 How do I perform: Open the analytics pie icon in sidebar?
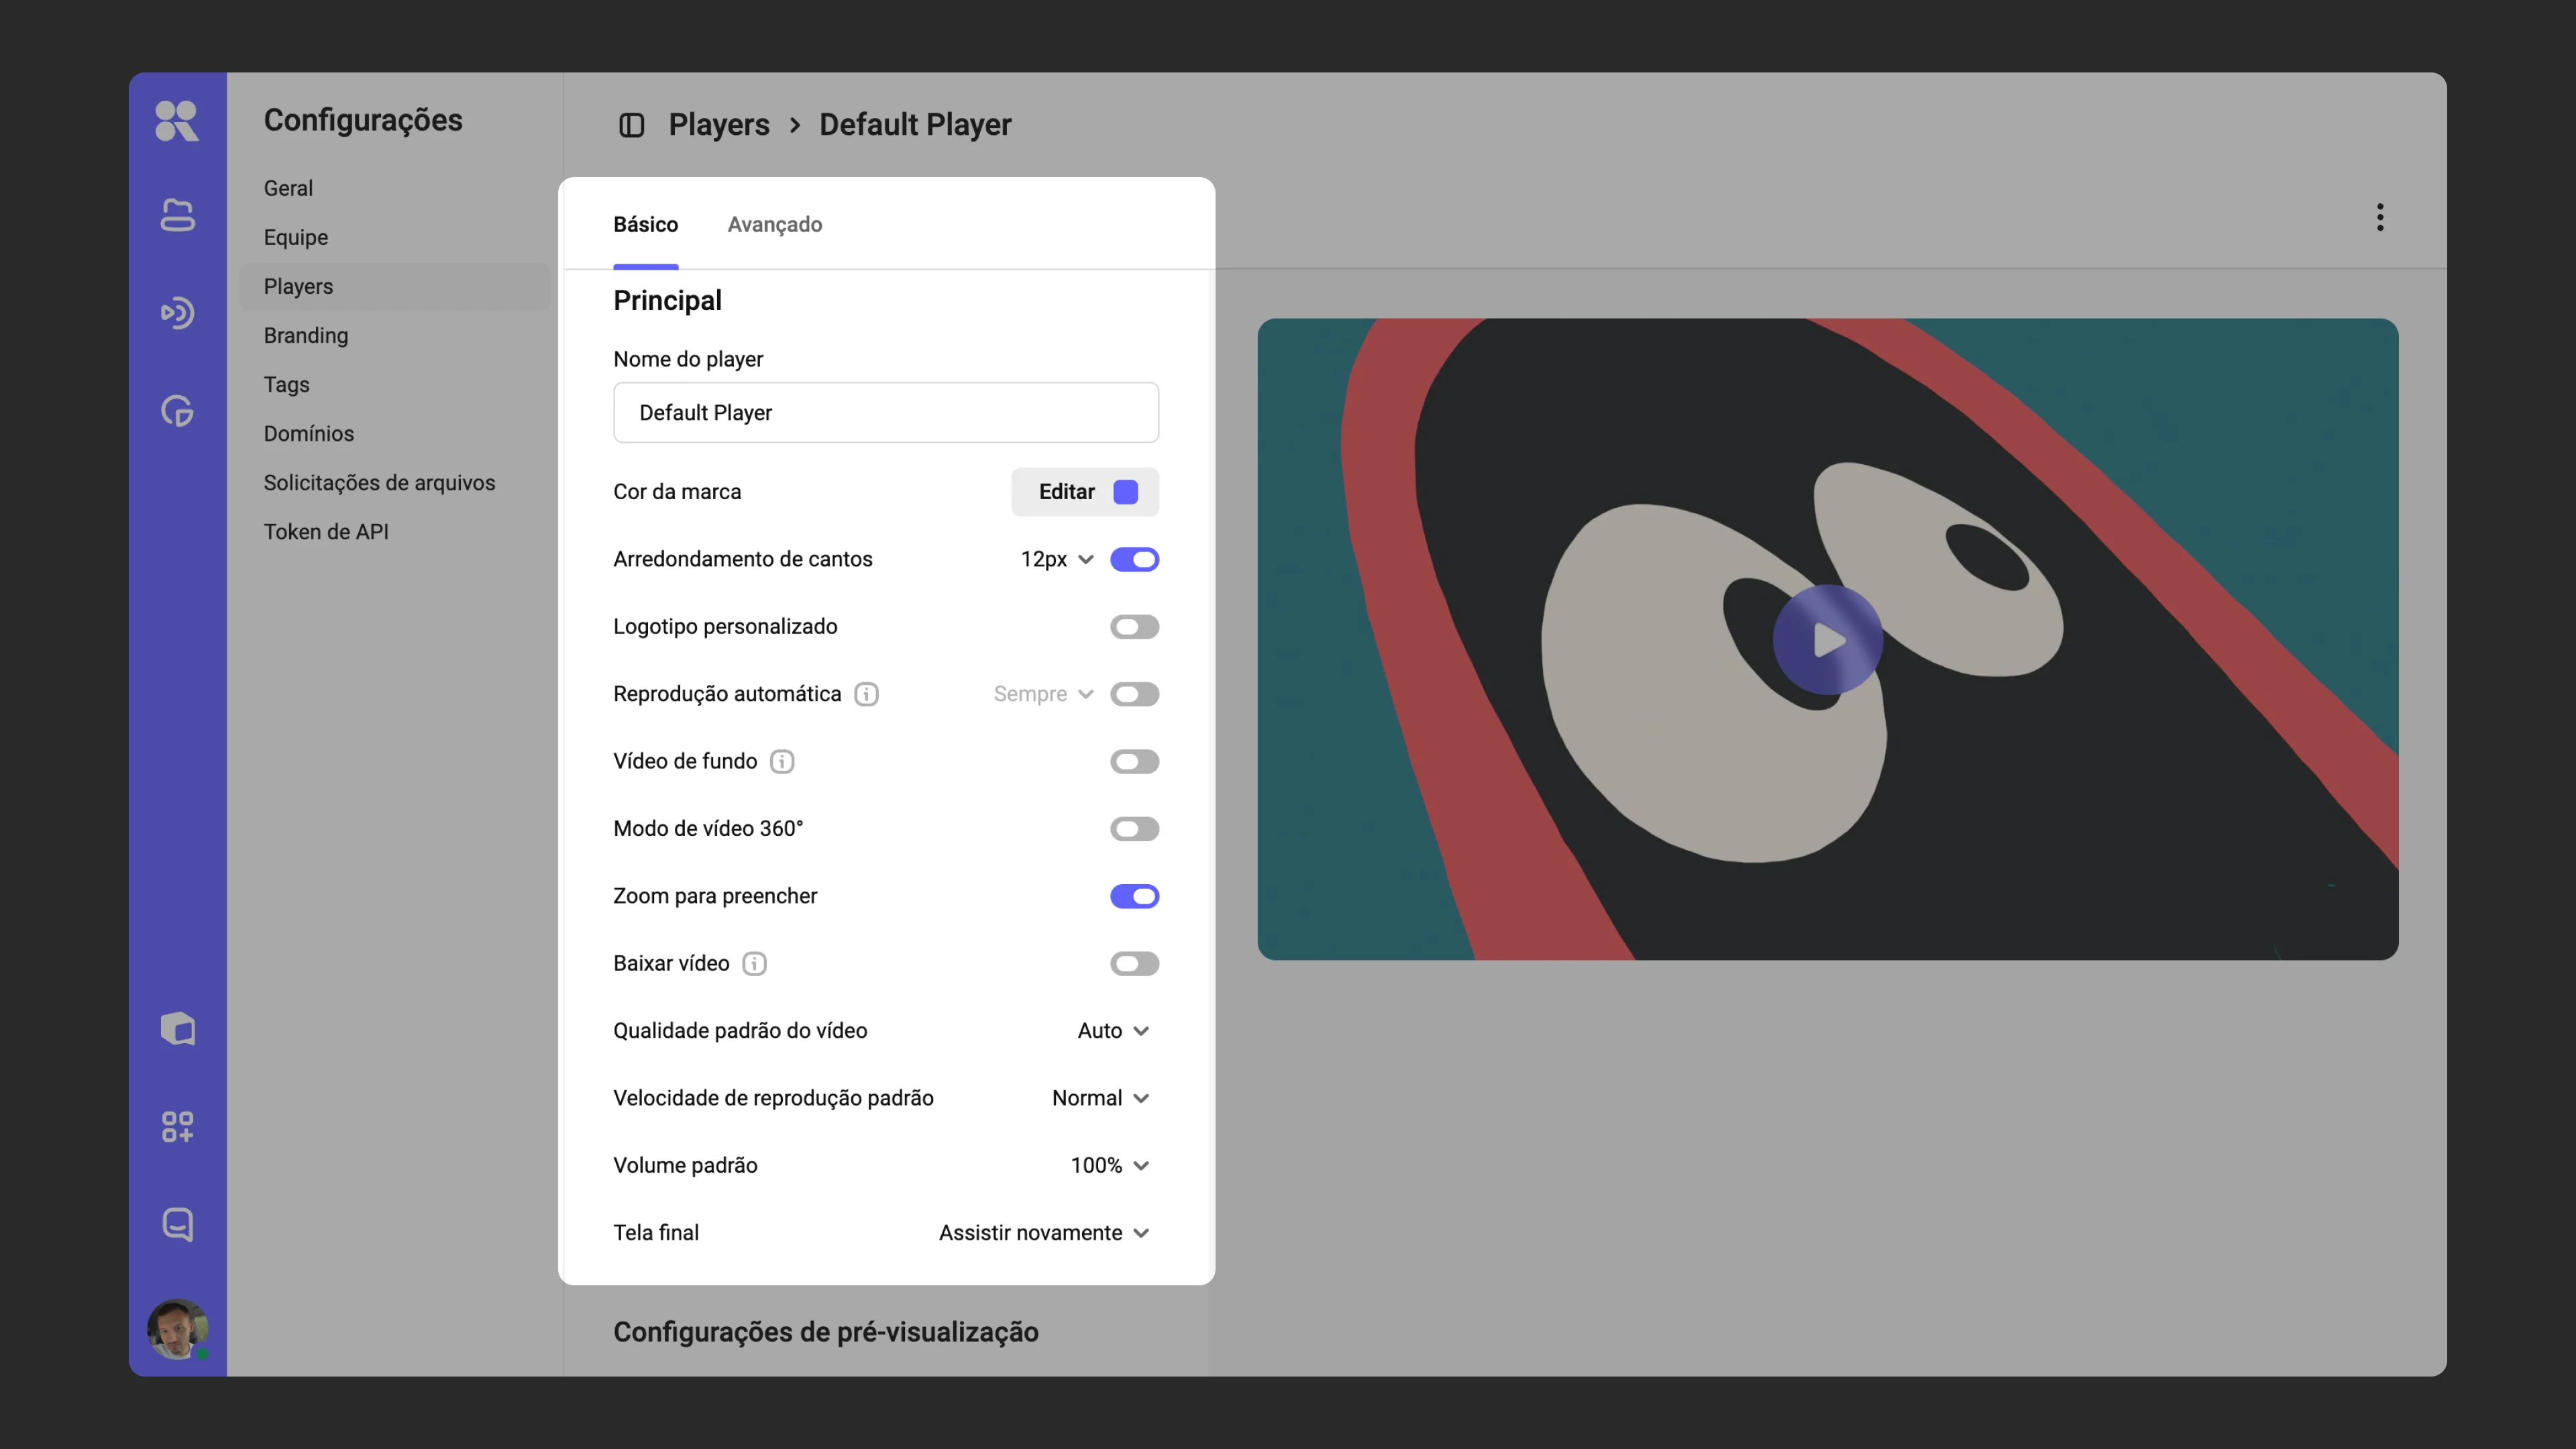177,411
